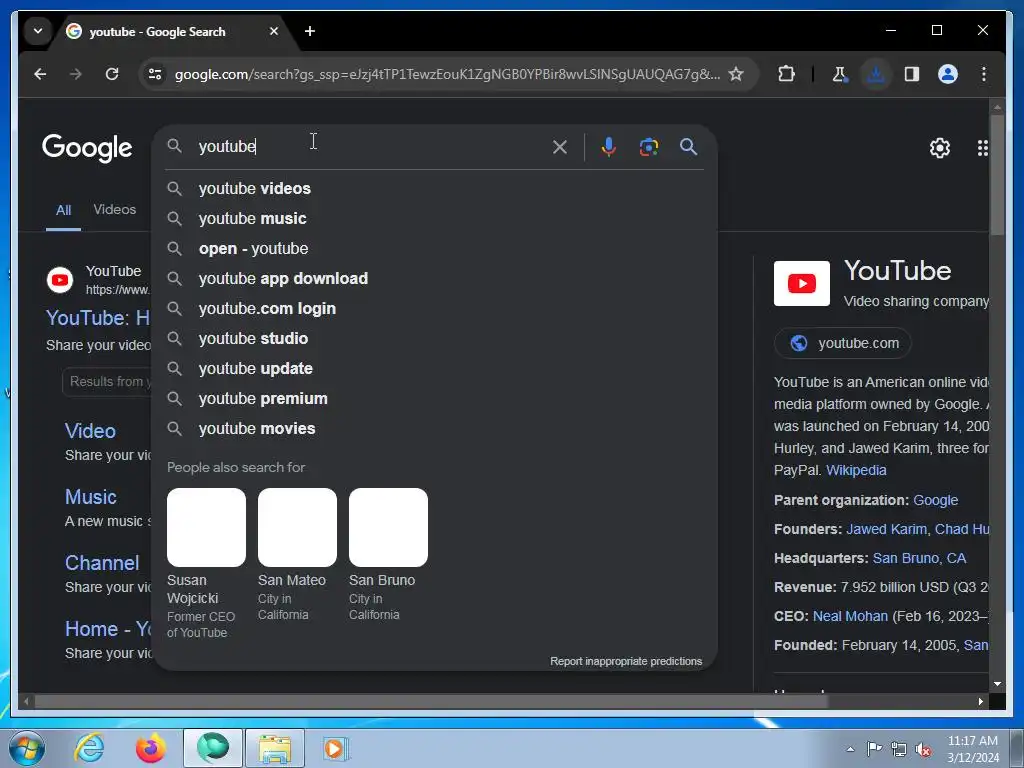Choose suggestion youtube app download
This screenshot has width=1024, height=768.
click(x=434, y=279)
